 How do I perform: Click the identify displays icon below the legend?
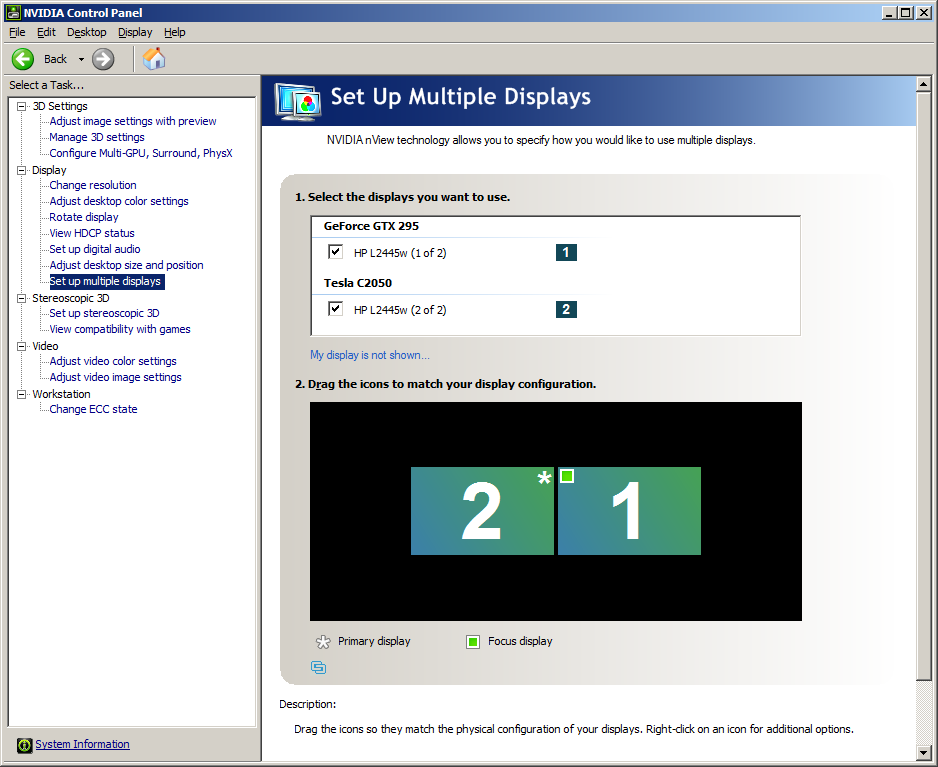coord(318,667)
